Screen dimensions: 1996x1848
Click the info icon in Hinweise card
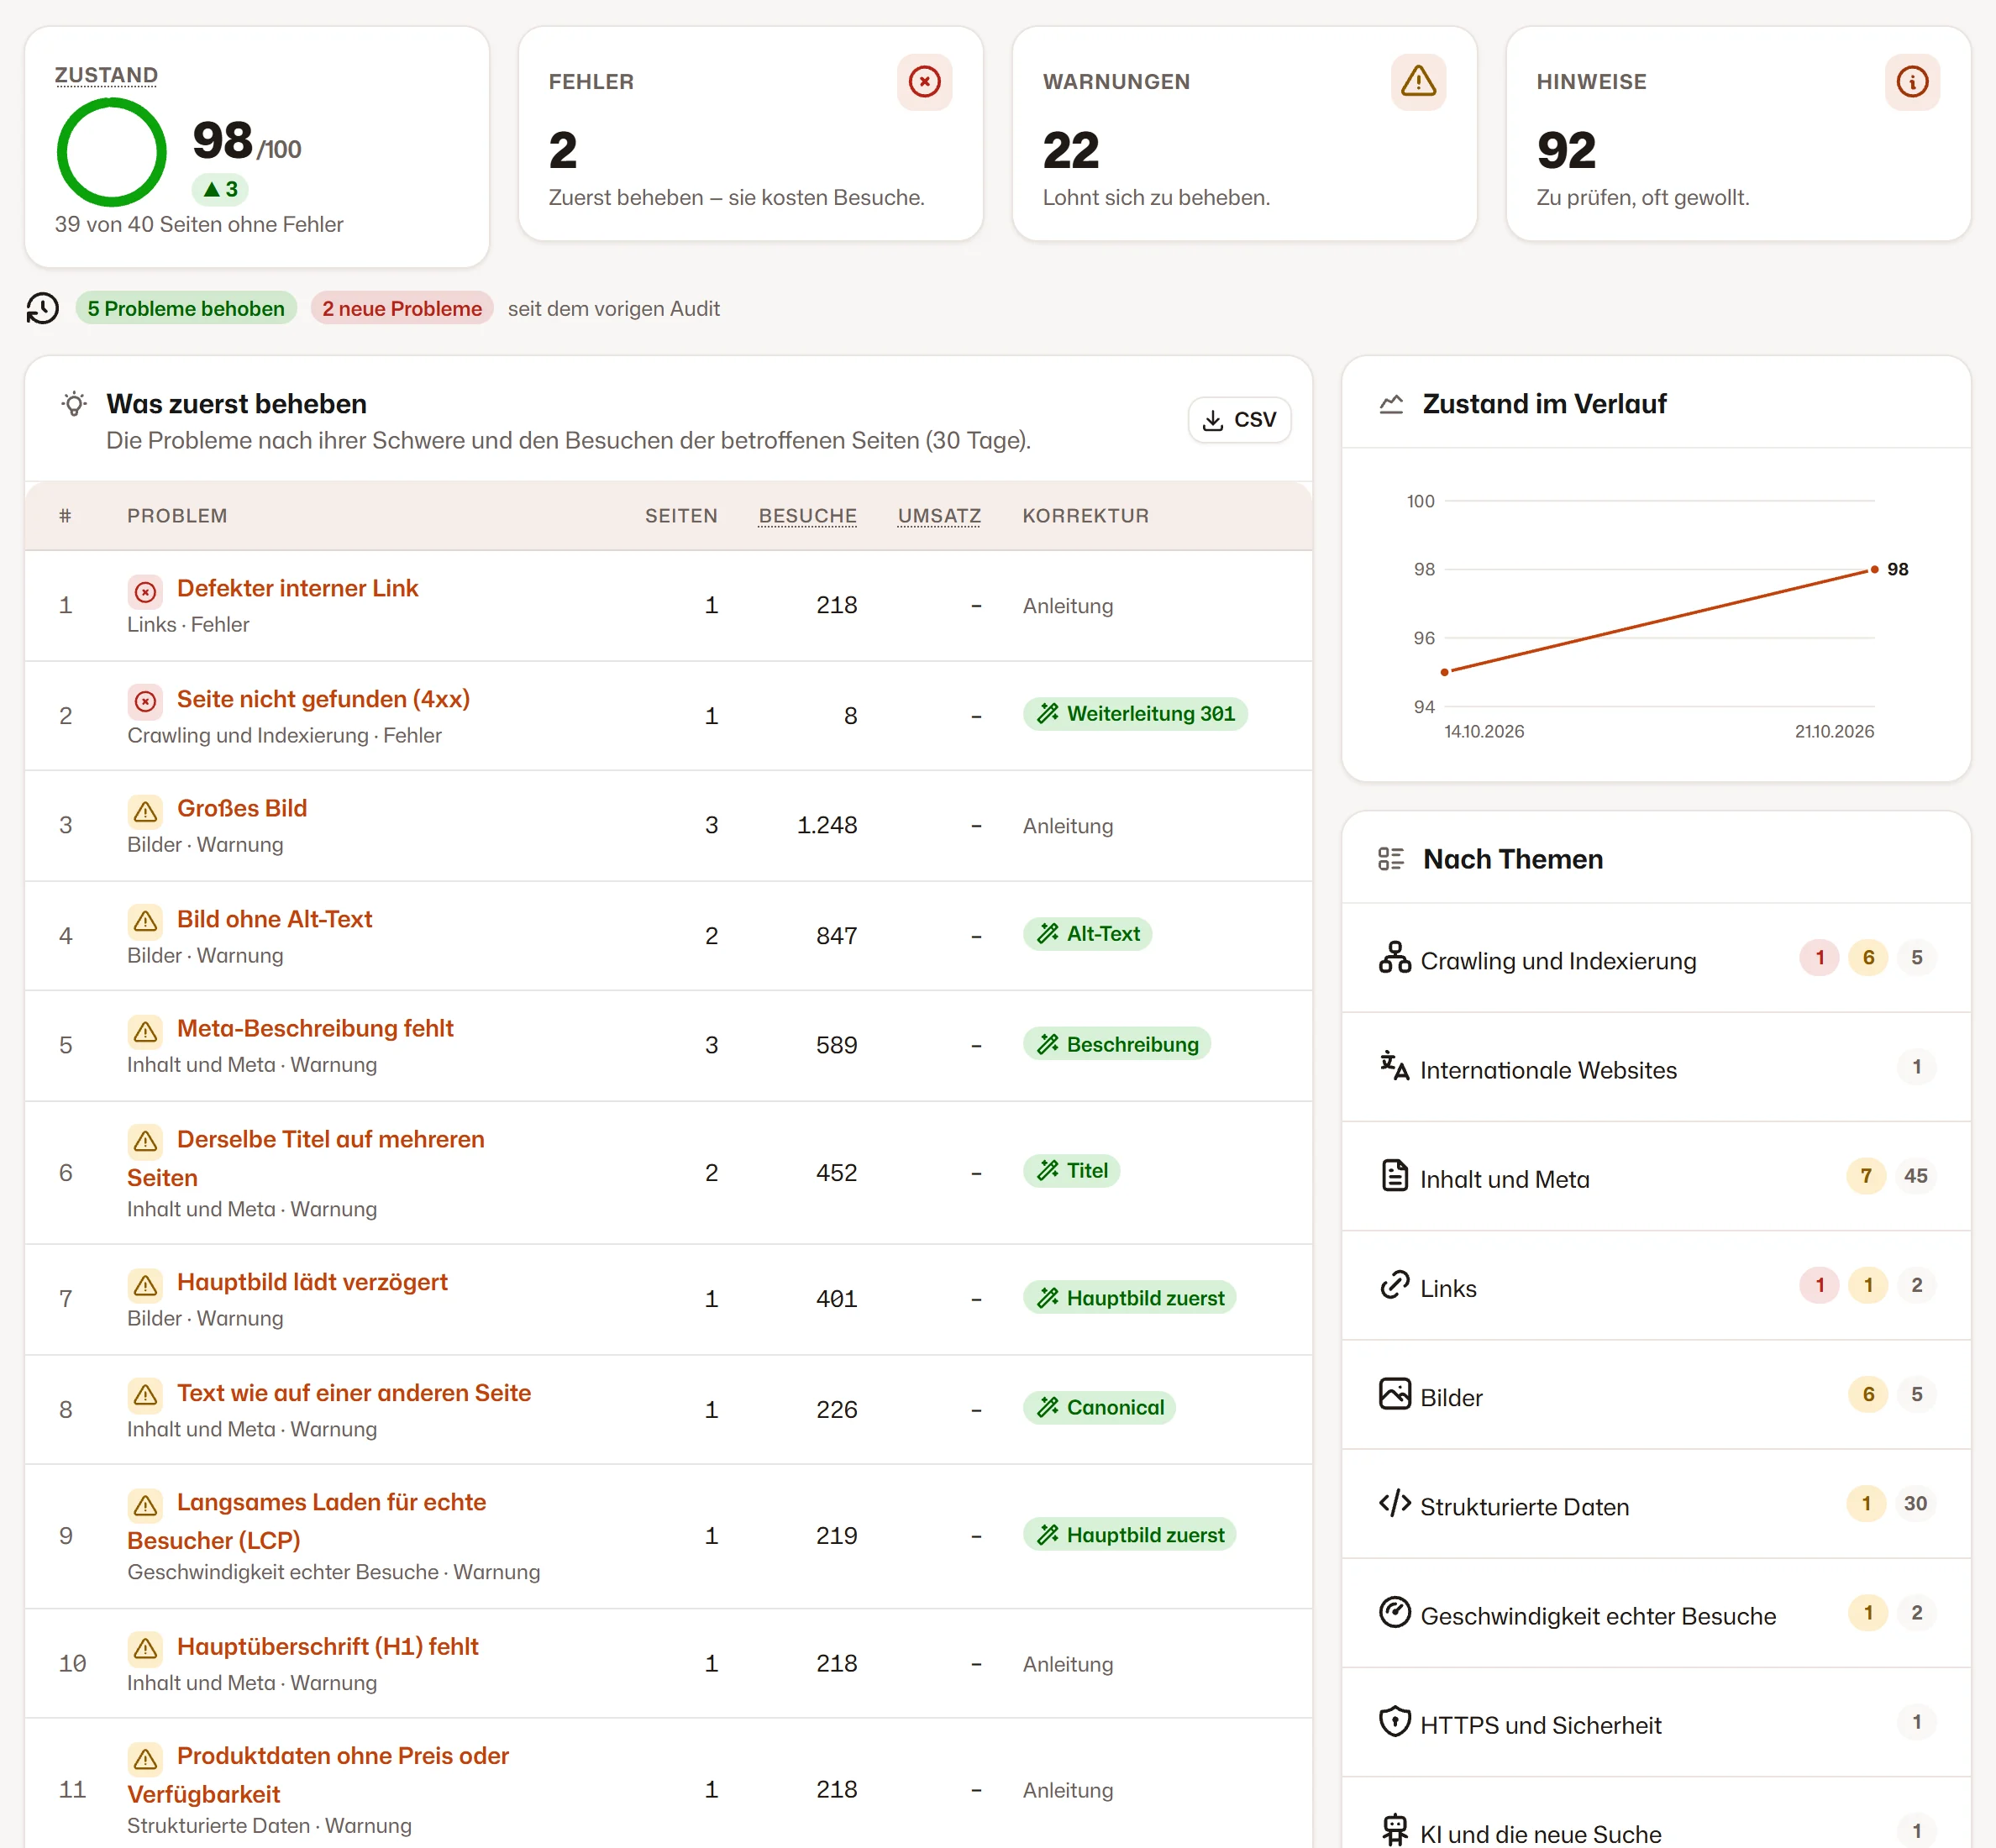click(x=1912, y=82)
